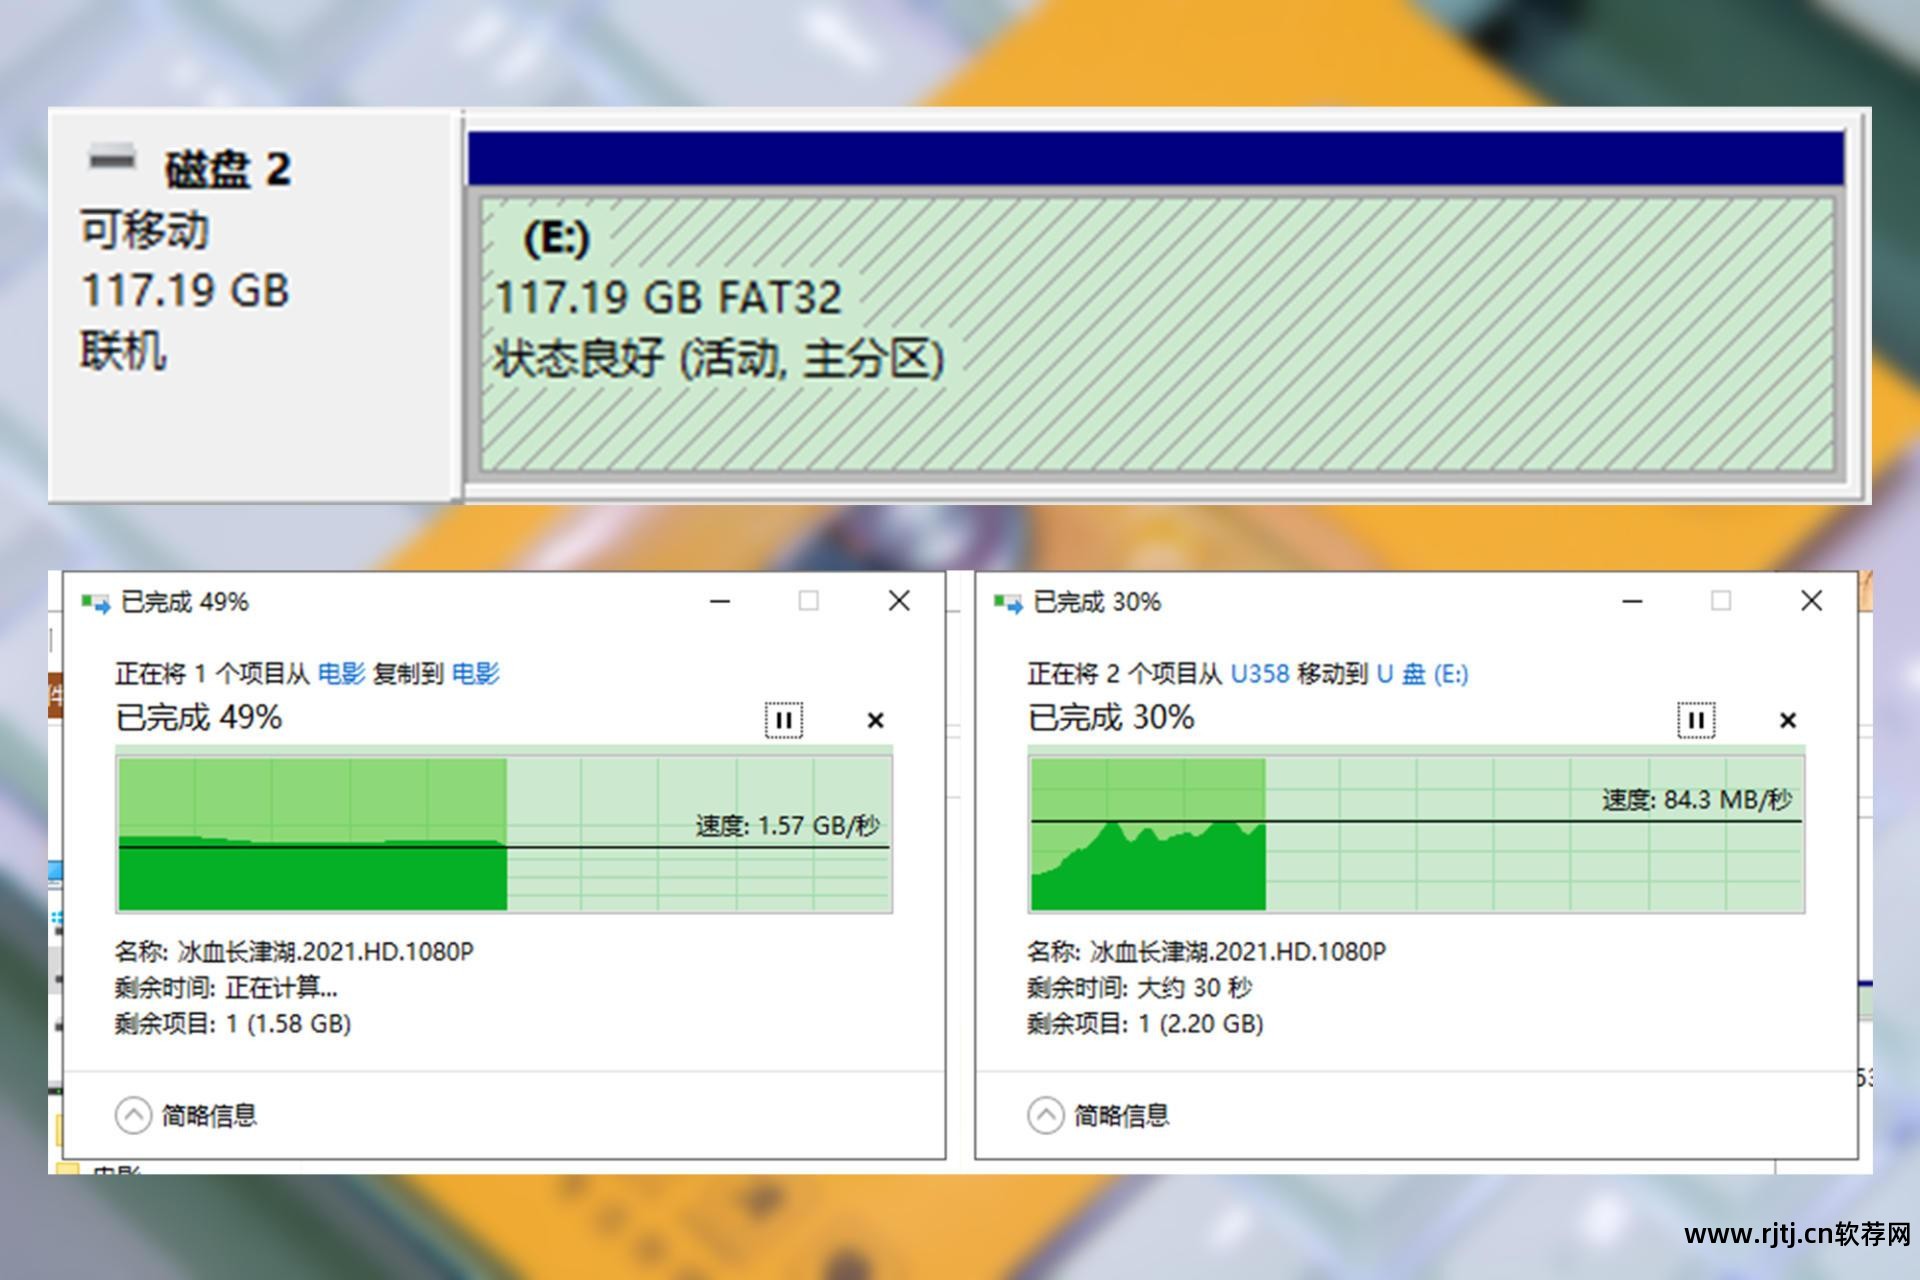Click the 联机 disk status text
The image size is (1920, 1280).
coord(123,352)
